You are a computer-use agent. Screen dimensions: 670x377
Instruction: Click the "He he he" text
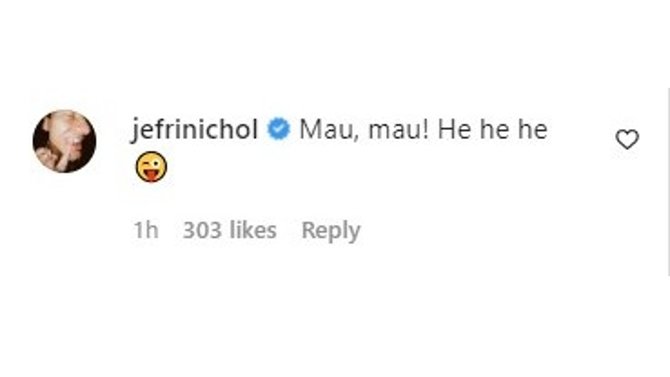tap(493, 130)
